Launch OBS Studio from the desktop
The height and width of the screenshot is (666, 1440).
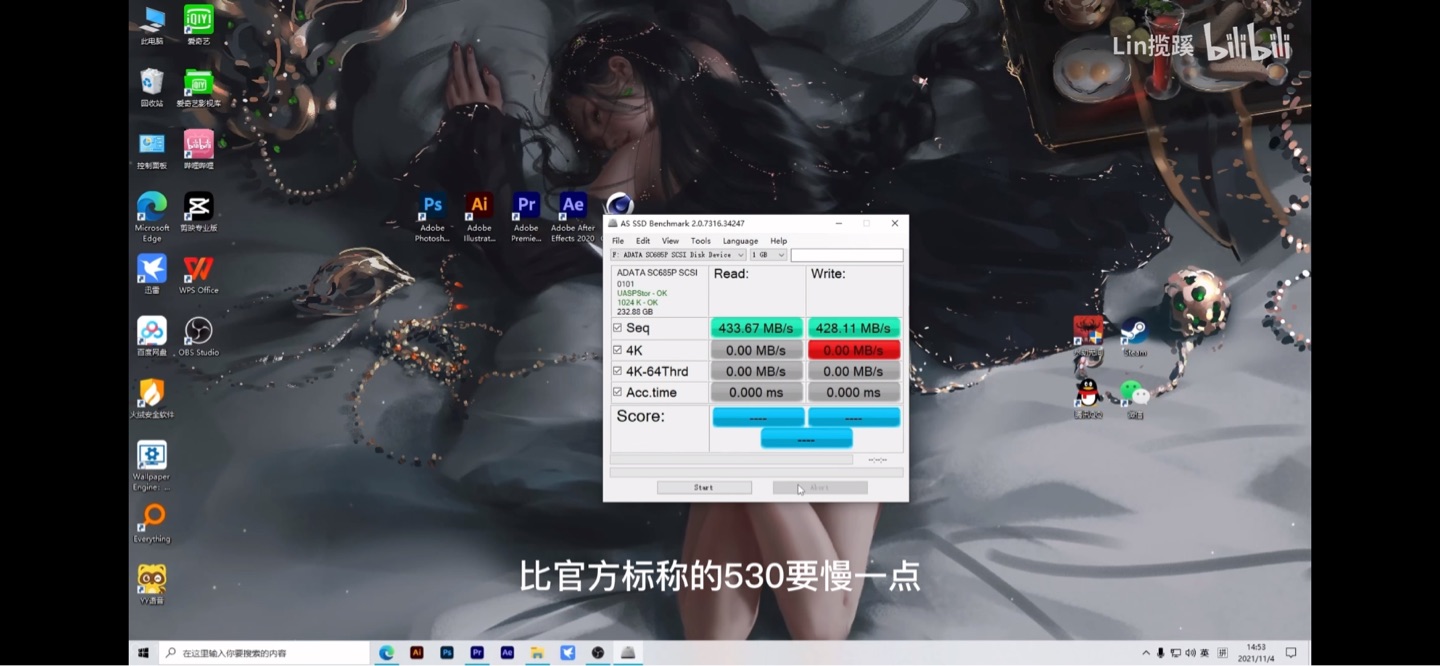(198, 335)
